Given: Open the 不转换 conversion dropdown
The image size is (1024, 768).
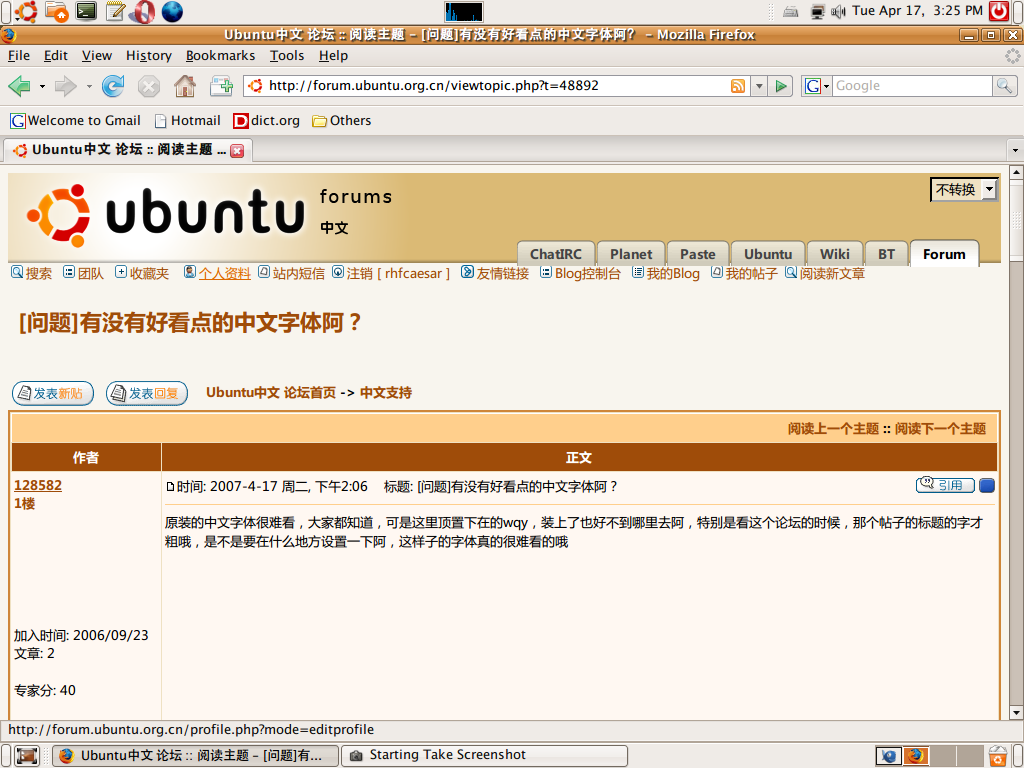Looking at the screenshot, I should 964,190.
